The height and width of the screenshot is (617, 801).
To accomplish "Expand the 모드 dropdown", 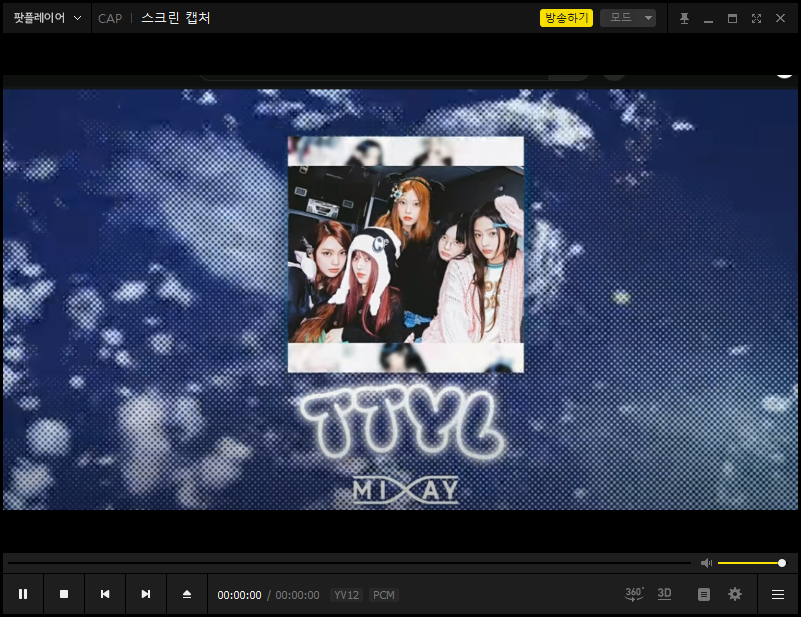I will (628, 18).
